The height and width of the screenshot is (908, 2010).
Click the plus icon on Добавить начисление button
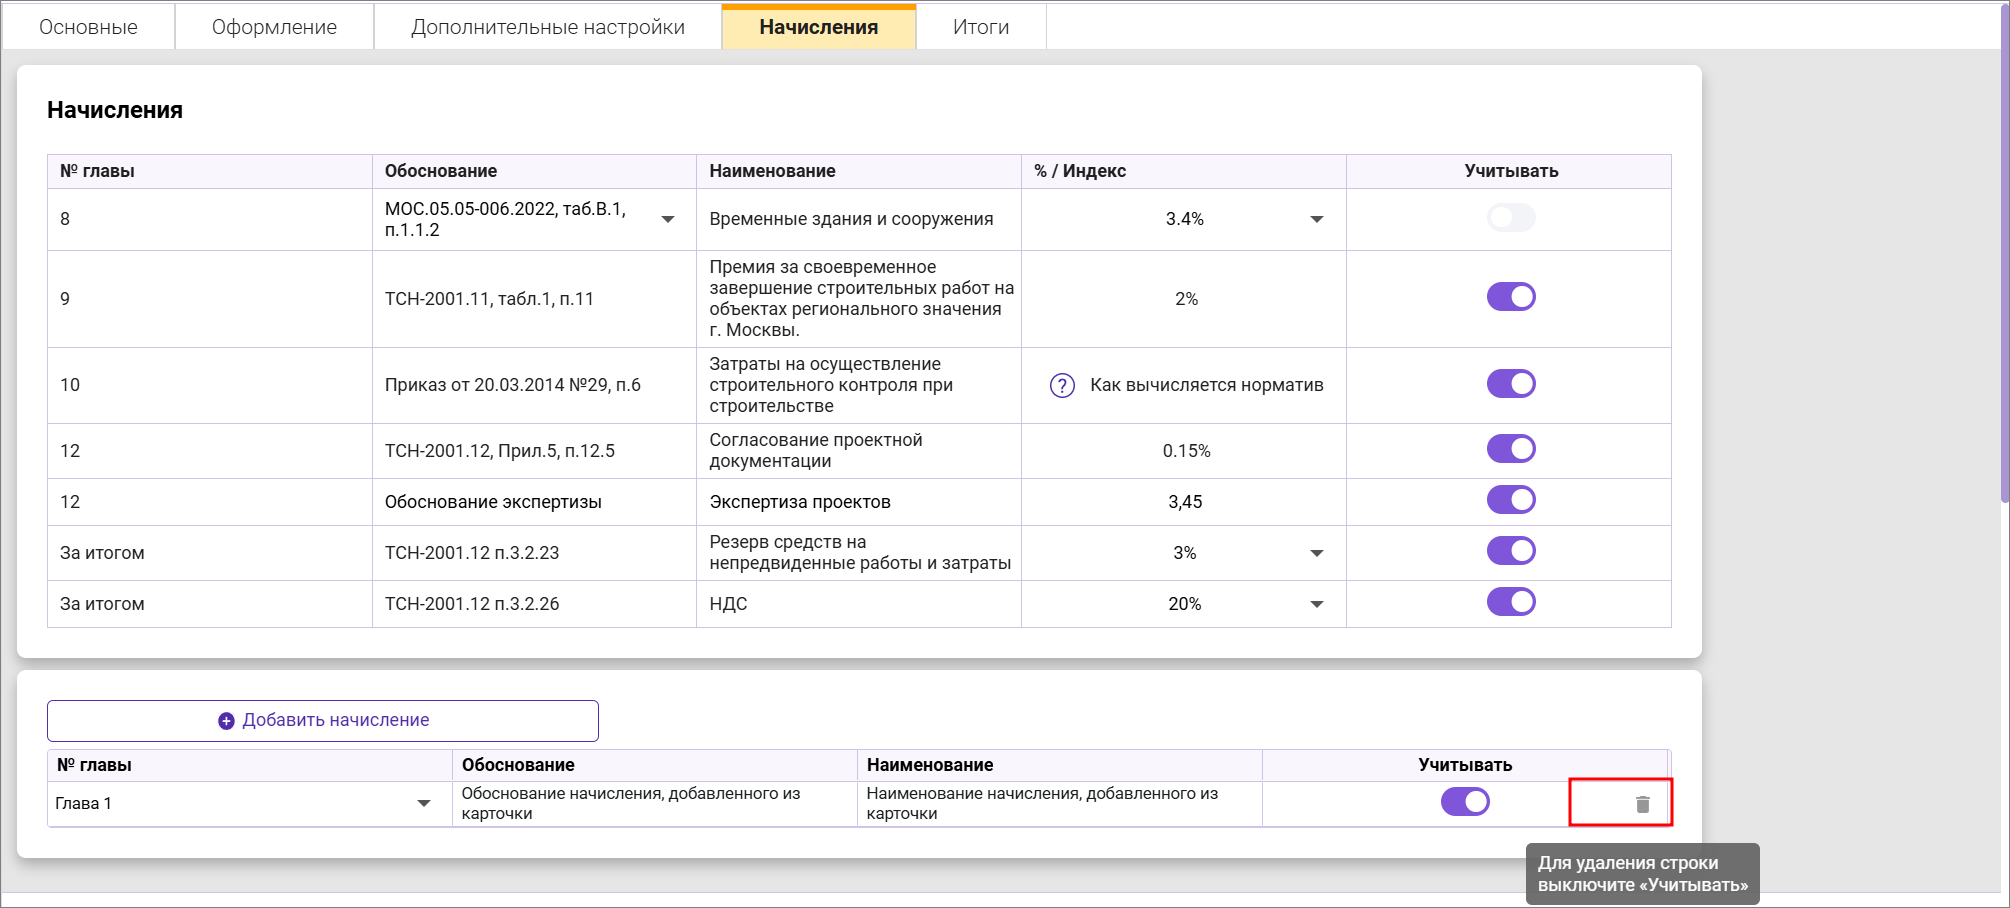coord(224,719)
